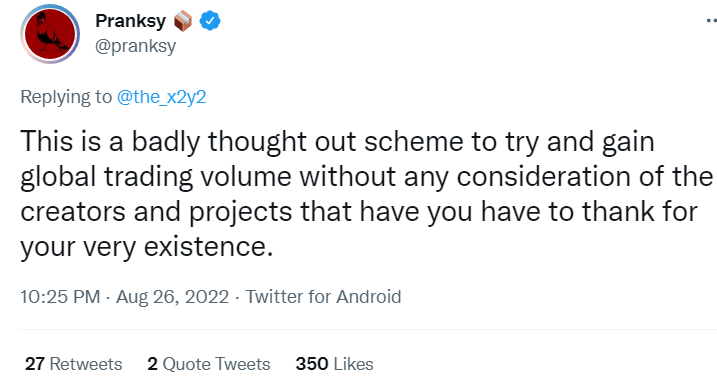View the 27 Retweets list
This screenshot has height=385, width=717.
(x=74, y=364)
